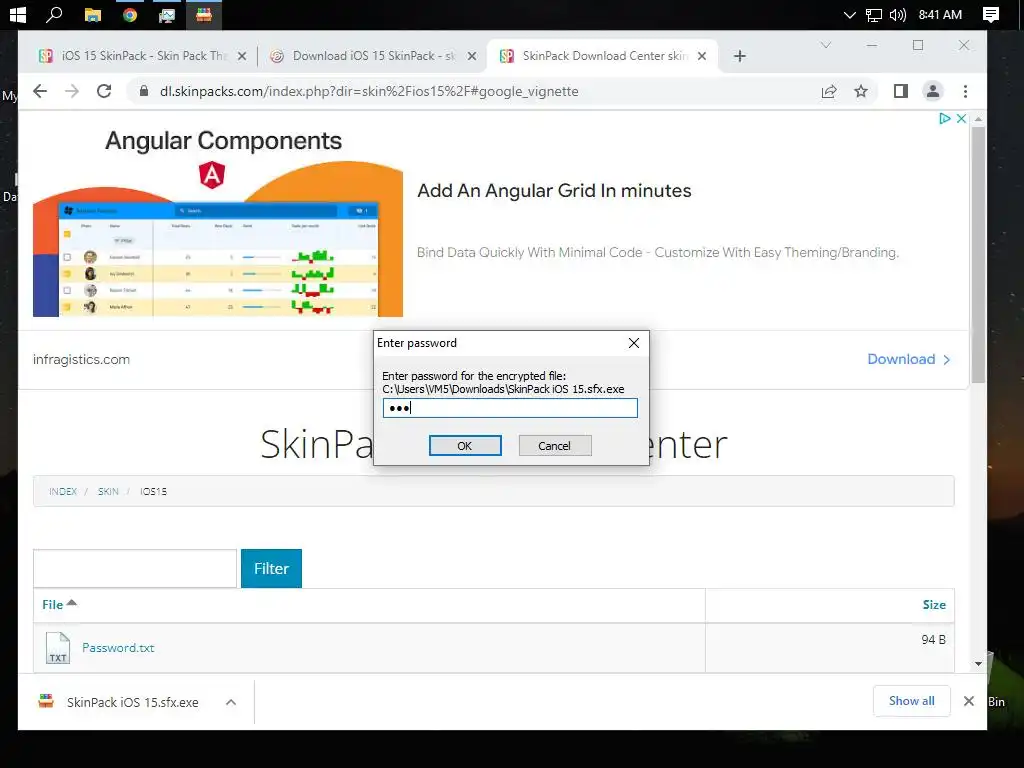
Task: Open volume control in system tray
Action: 898,15
